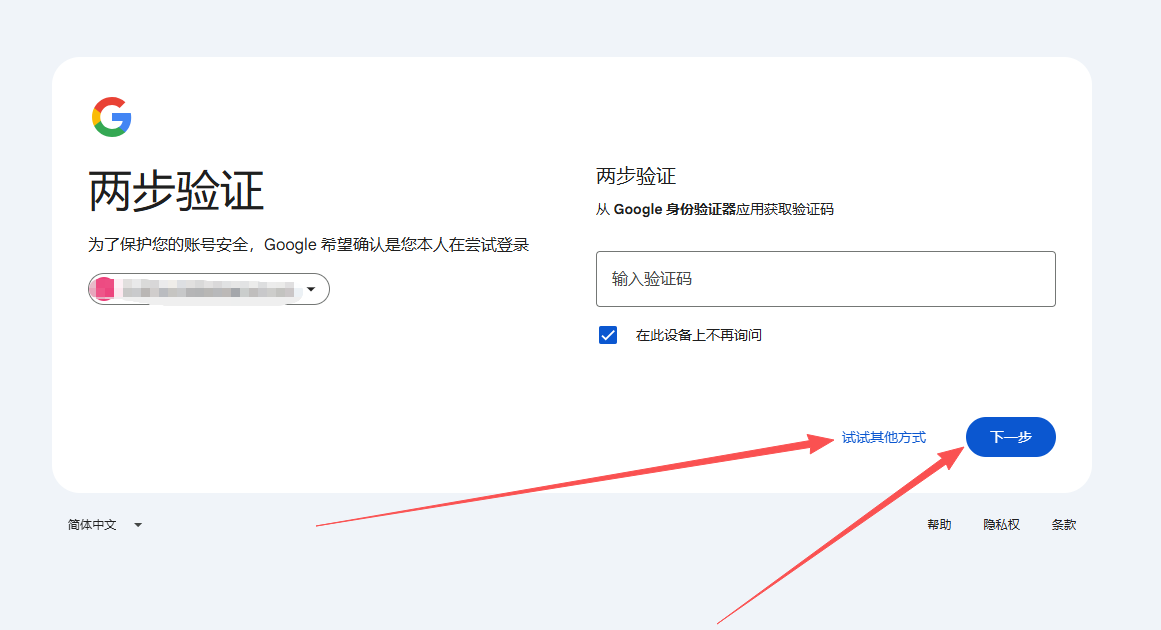The width and height of the screenshot is (1161, 630).
Task: Click the 从 Google 身份验证器应用获取验证码 text
Action: [x=715, y=210]
